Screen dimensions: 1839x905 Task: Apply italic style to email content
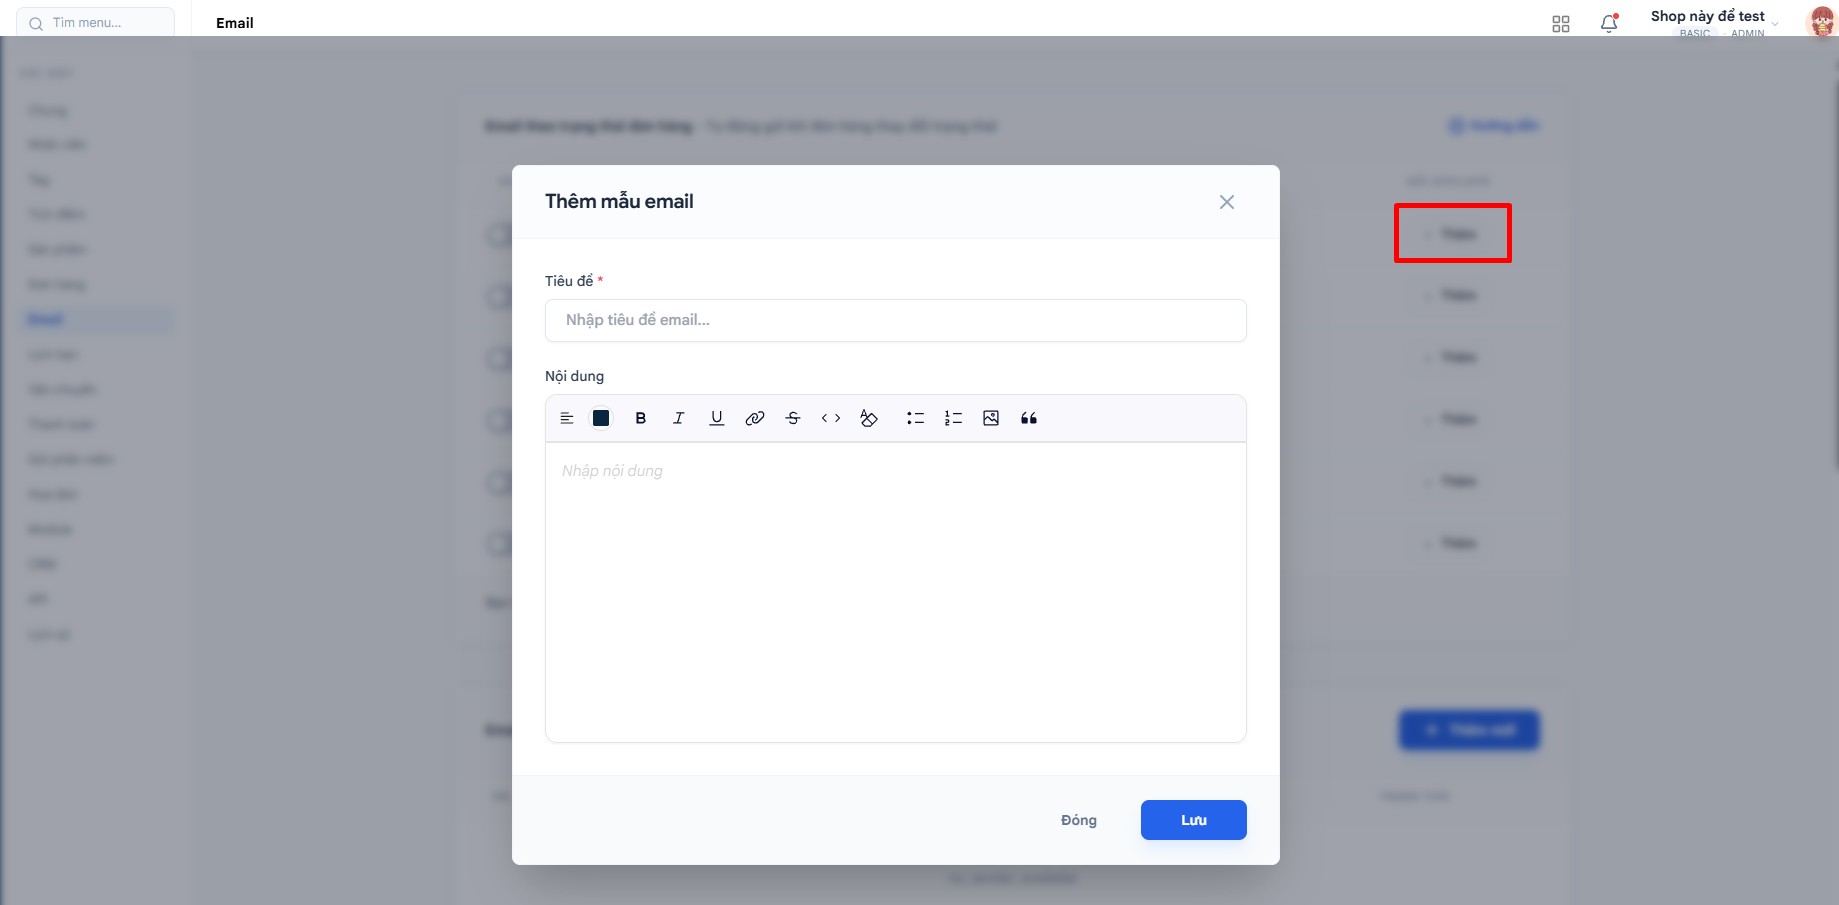(678, 418)
